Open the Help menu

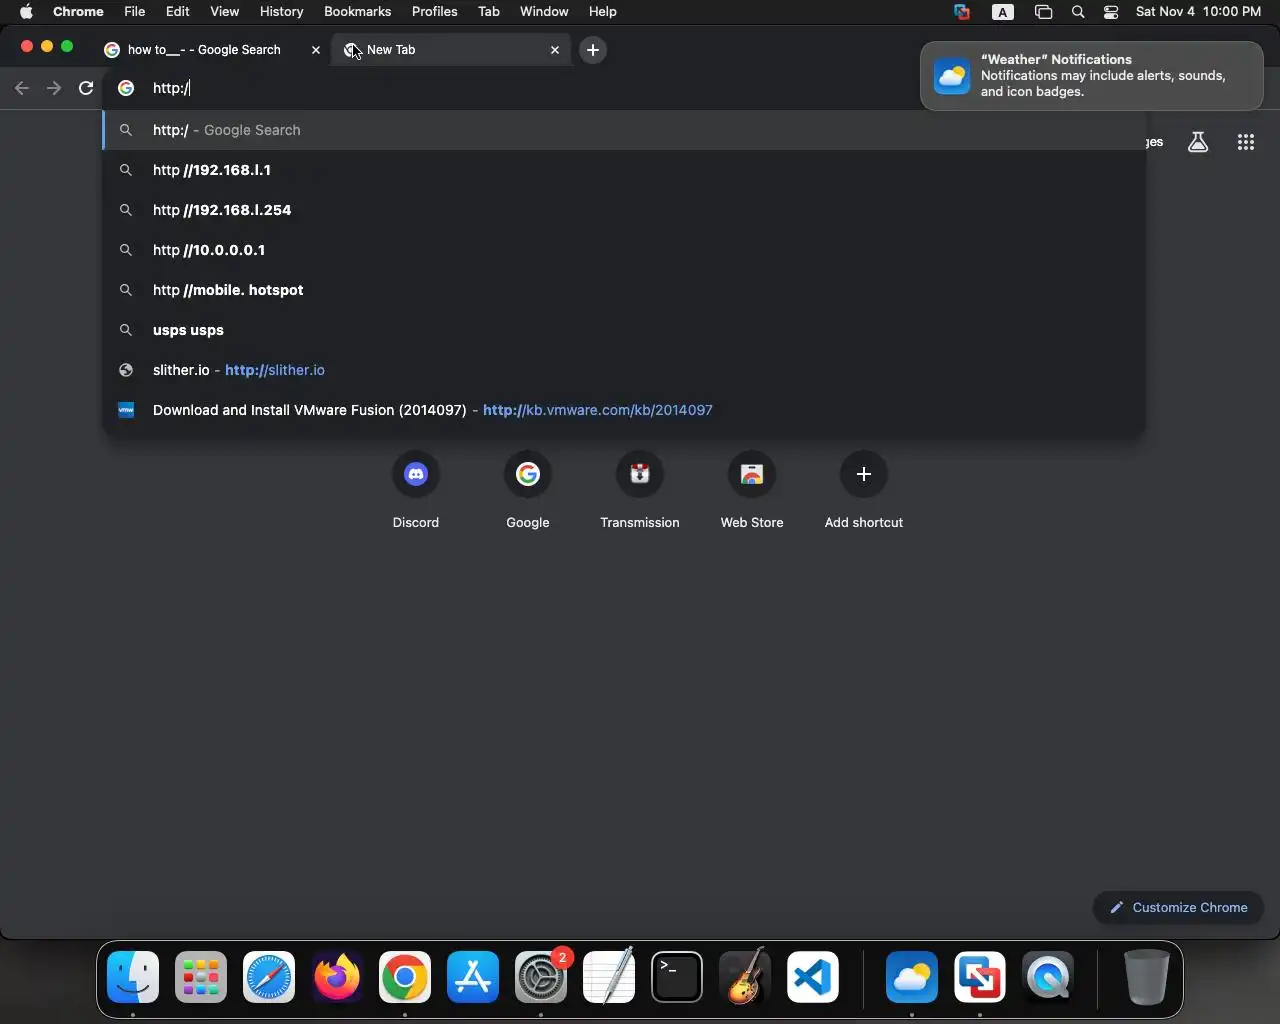click(x=602, y=12)
